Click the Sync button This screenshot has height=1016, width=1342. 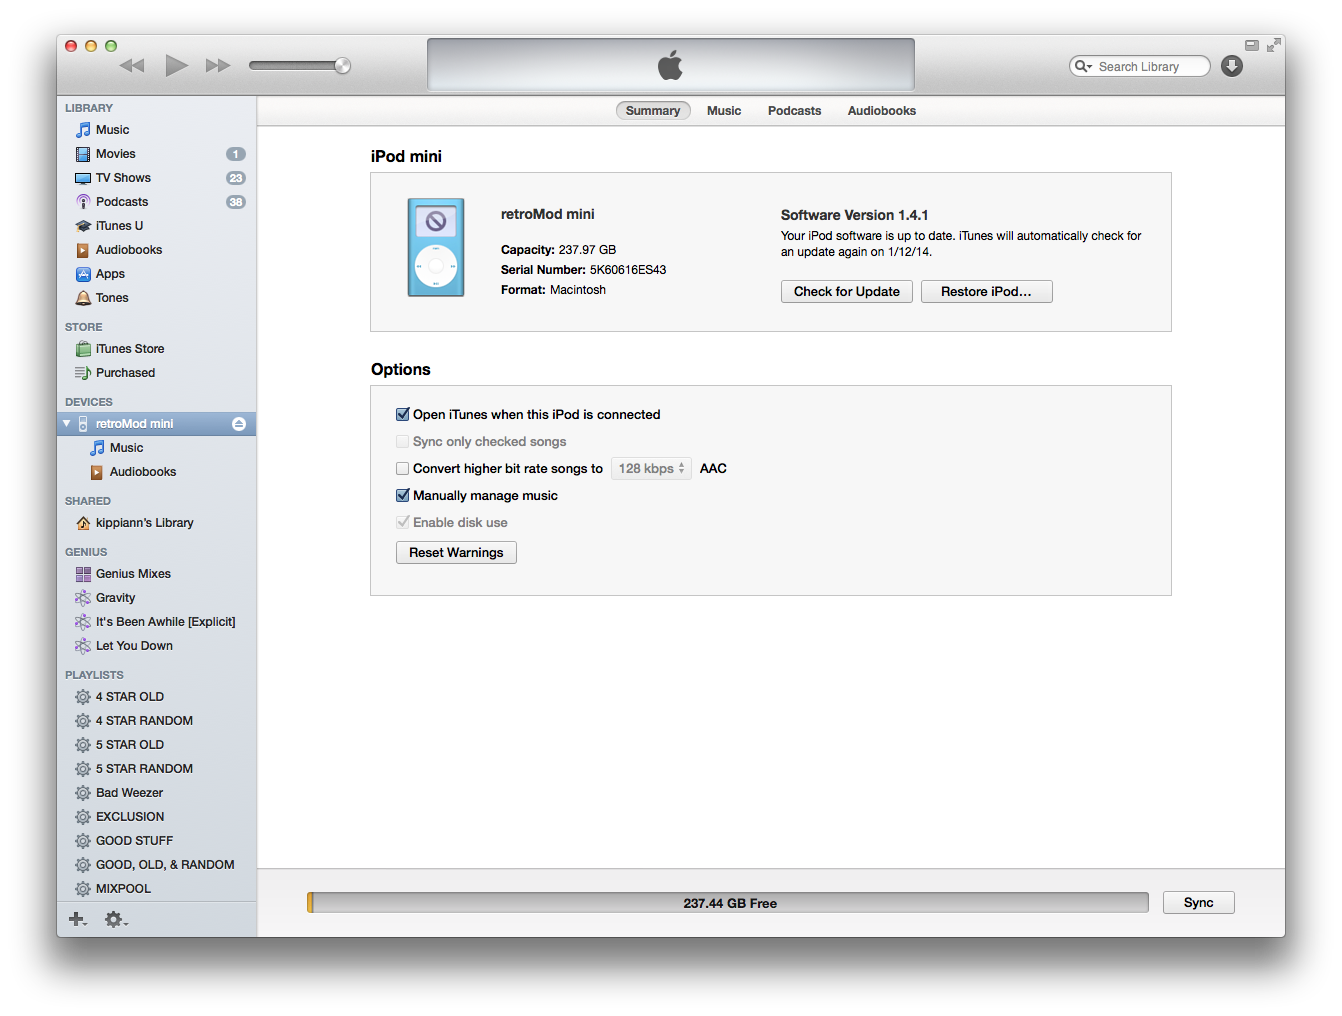point(1199,903)
